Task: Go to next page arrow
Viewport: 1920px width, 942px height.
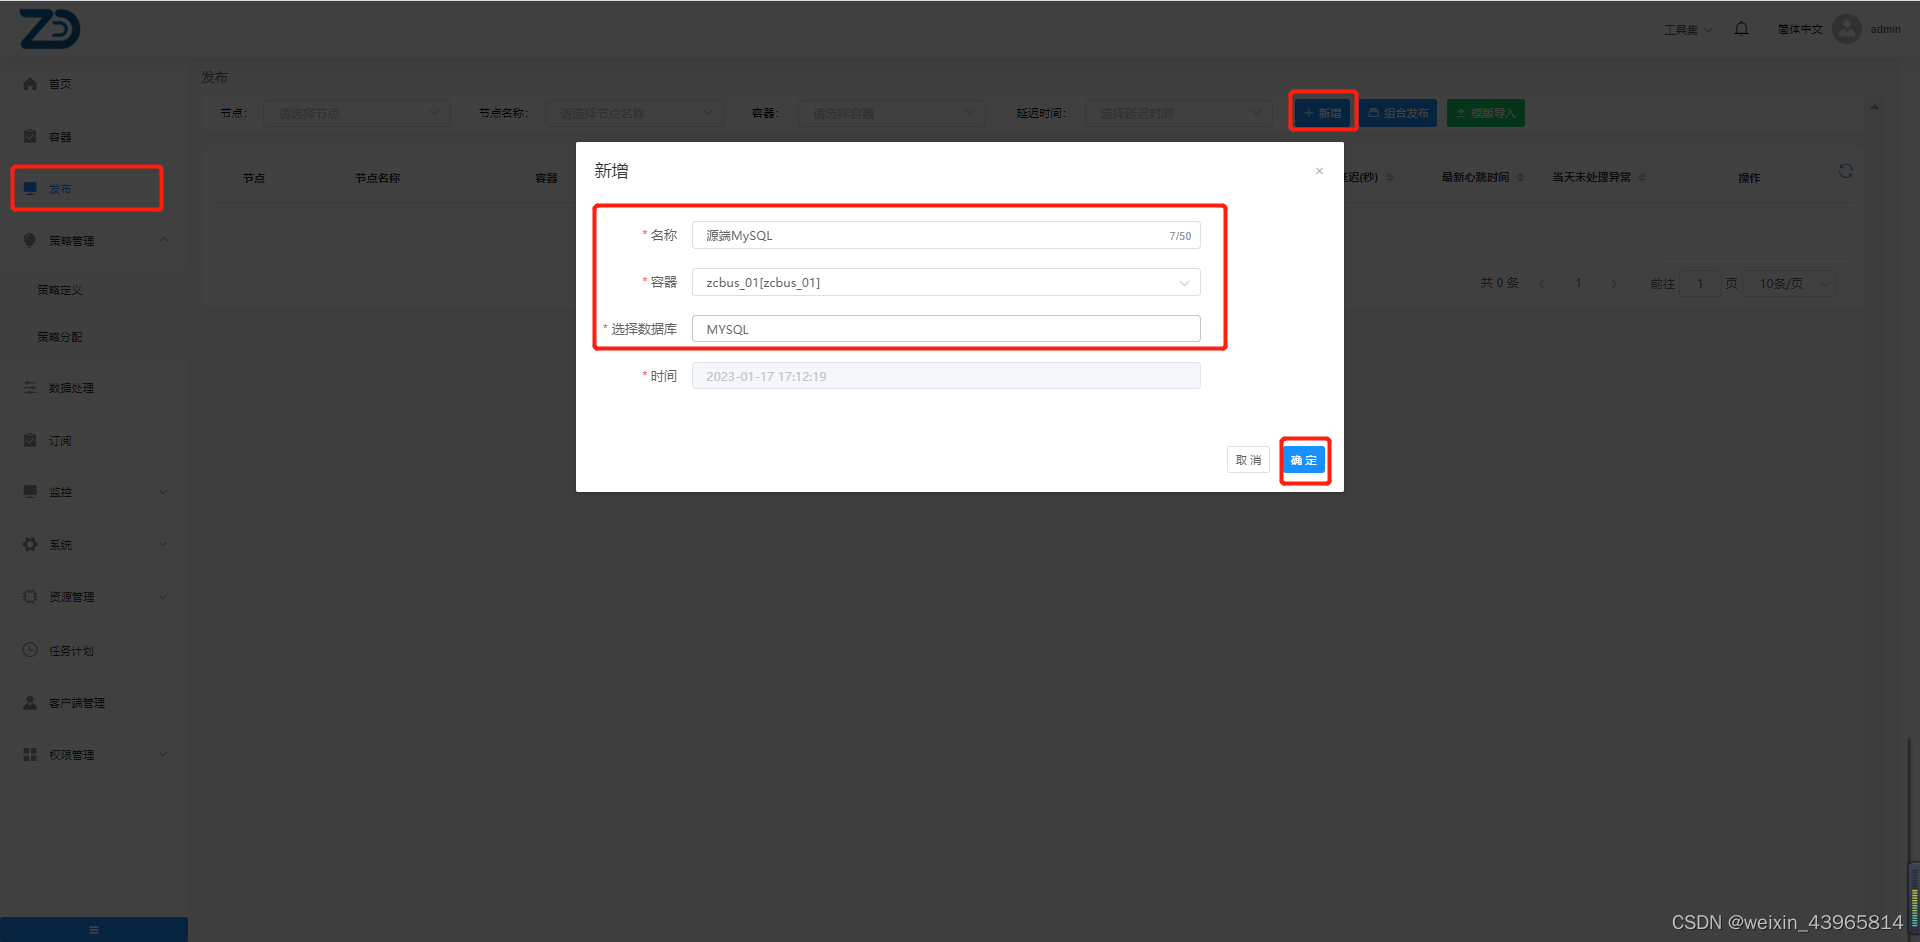Action: (x=1614, y=284)
